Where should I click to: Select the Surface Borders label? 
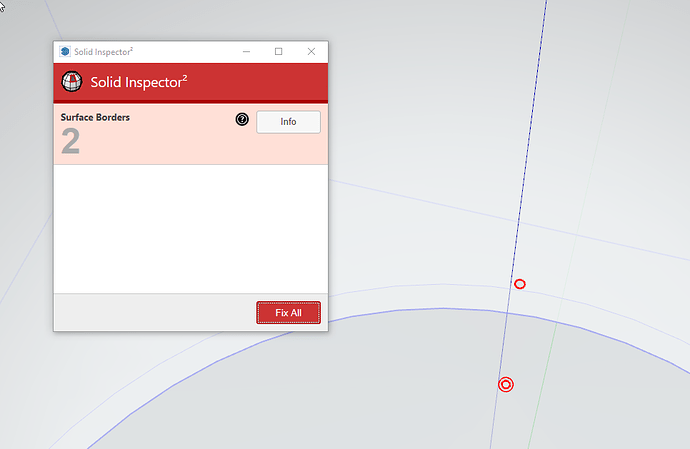tap(95, 118)
